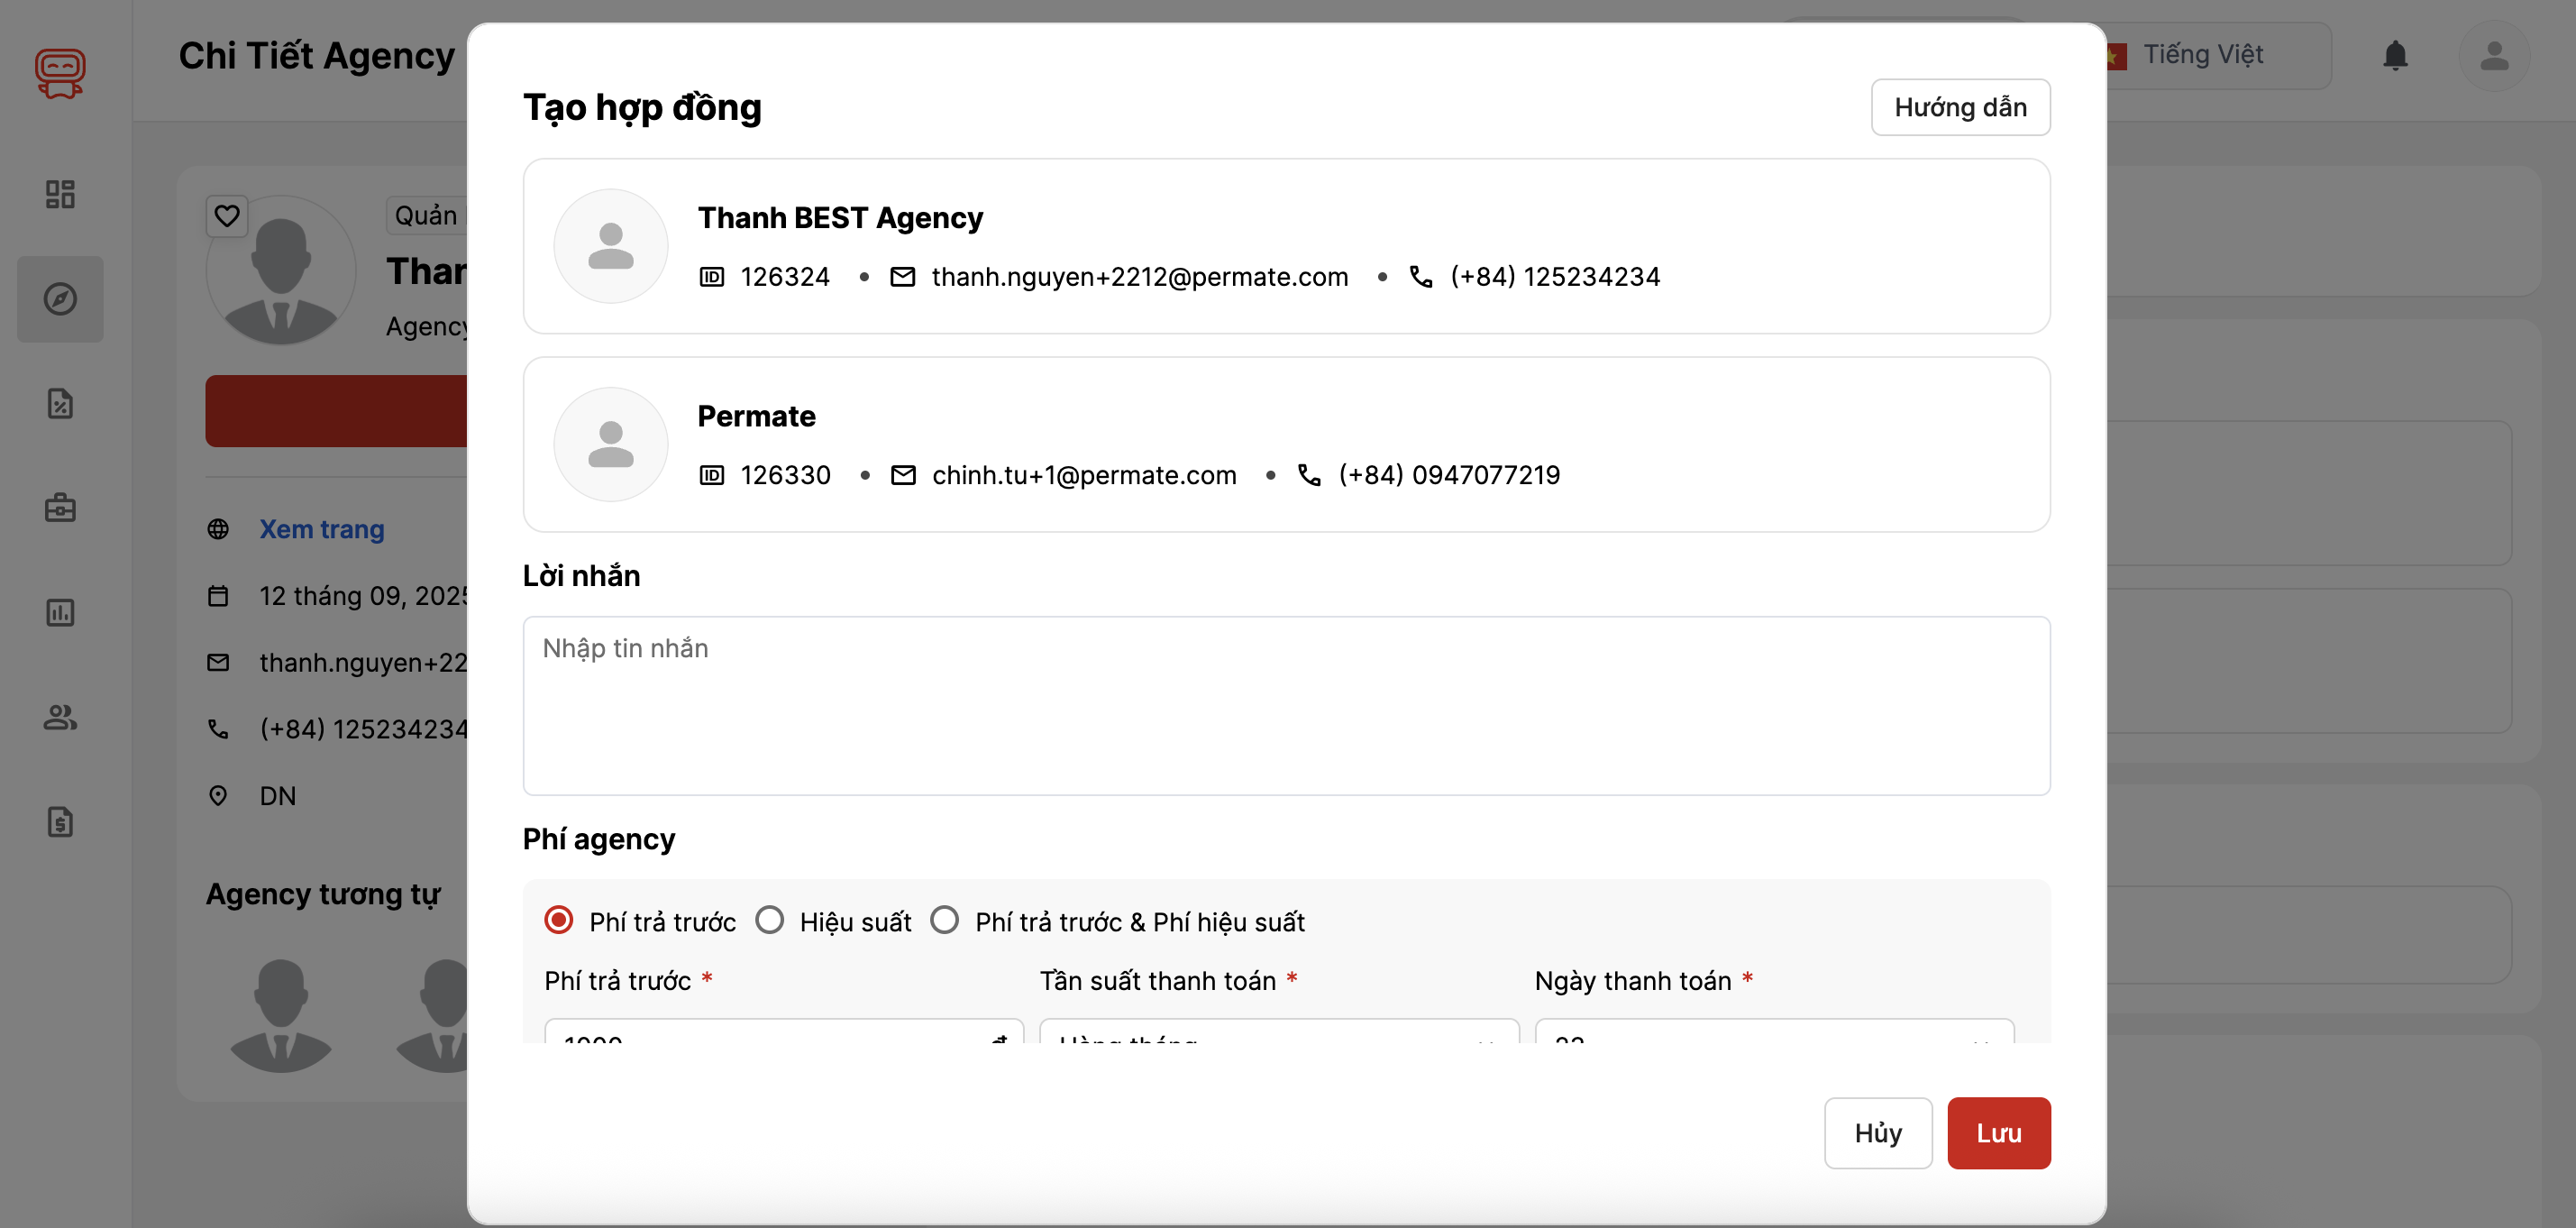Click the robot logo in the sidebar
The height and width of the screenshot is (1228, 2576).
(60, 73)
